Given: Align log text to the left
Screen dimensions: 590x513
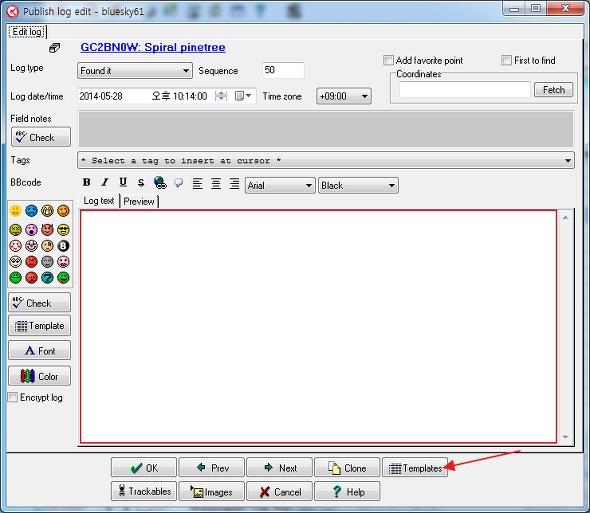Looking at the screenshot, I should point(198,183).
